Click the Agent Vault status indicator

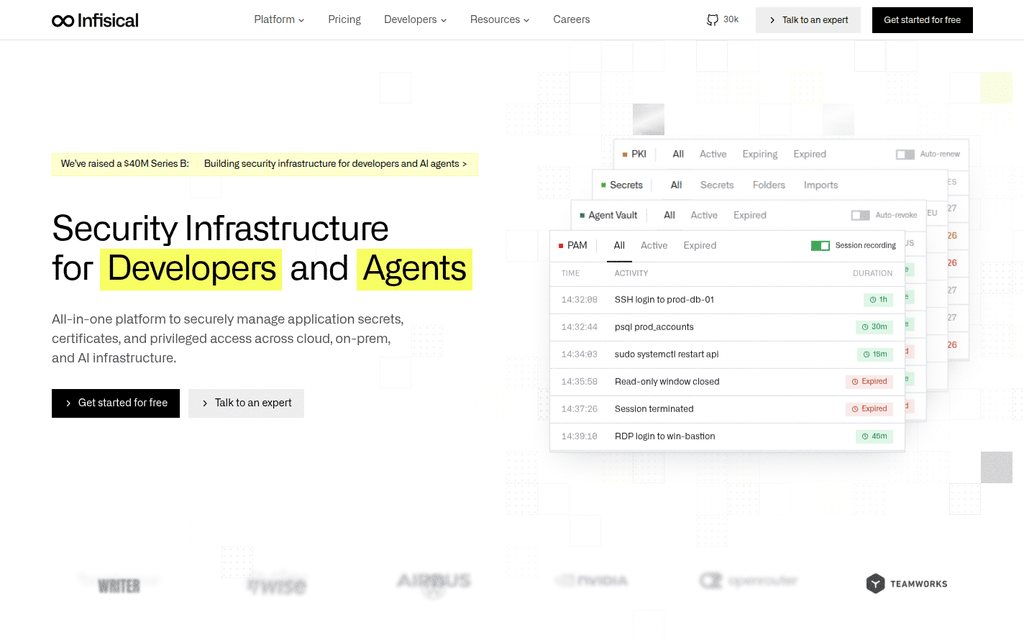point(582,216)
